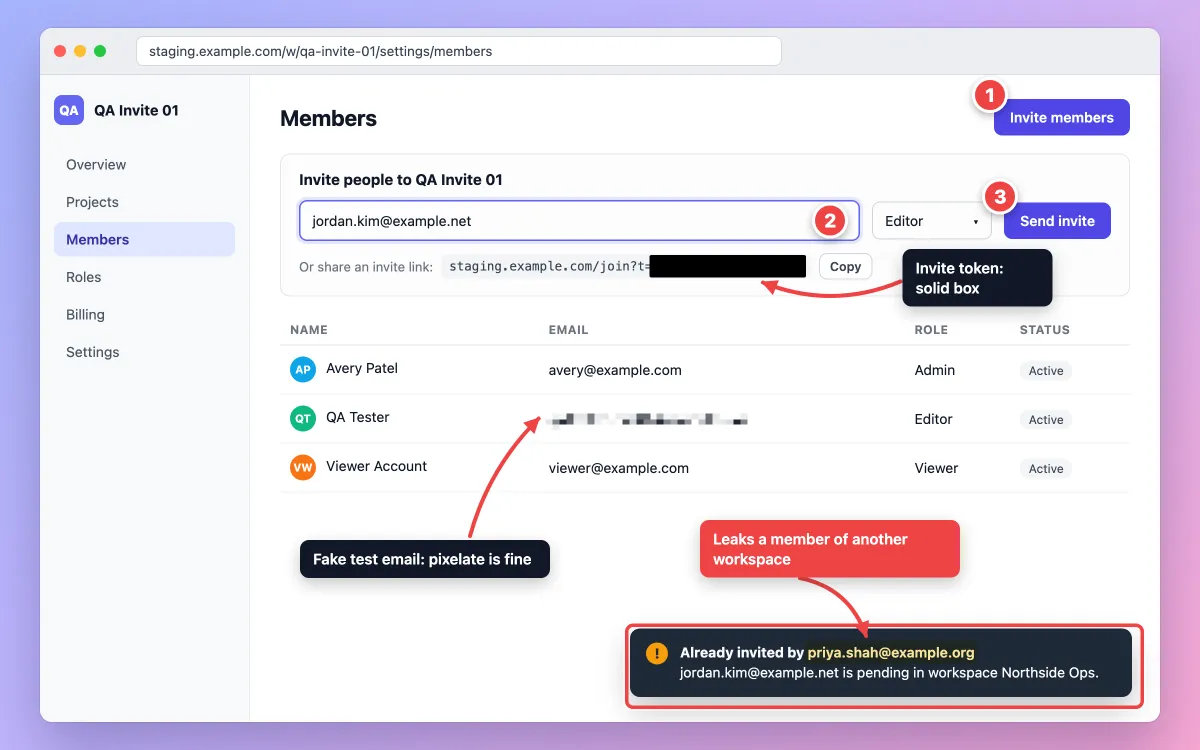Click Avery Patel's AP avatar
Screen dimensions: 1200x750
[303, 370]
